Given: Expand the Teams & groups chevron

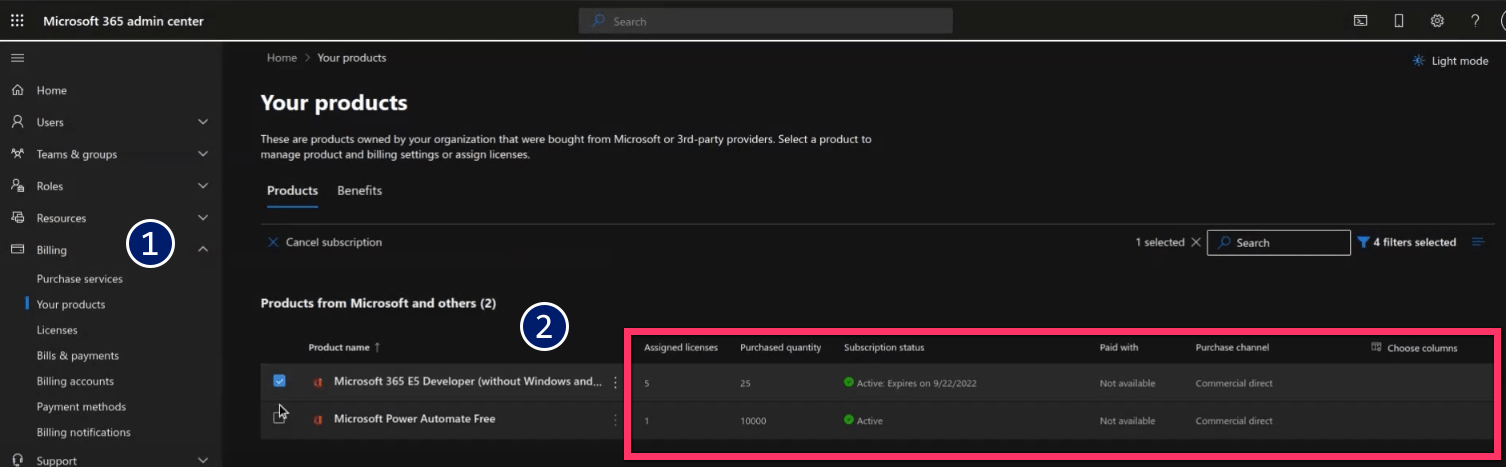Looking at the screenshot, I should (x=203, y=154).
